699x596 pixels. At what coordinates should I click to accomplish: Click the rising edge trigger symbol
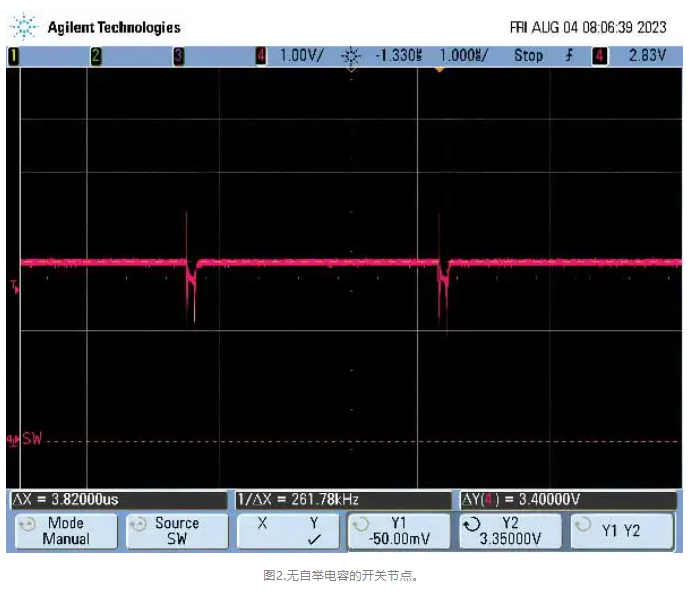tap(569, 56)
